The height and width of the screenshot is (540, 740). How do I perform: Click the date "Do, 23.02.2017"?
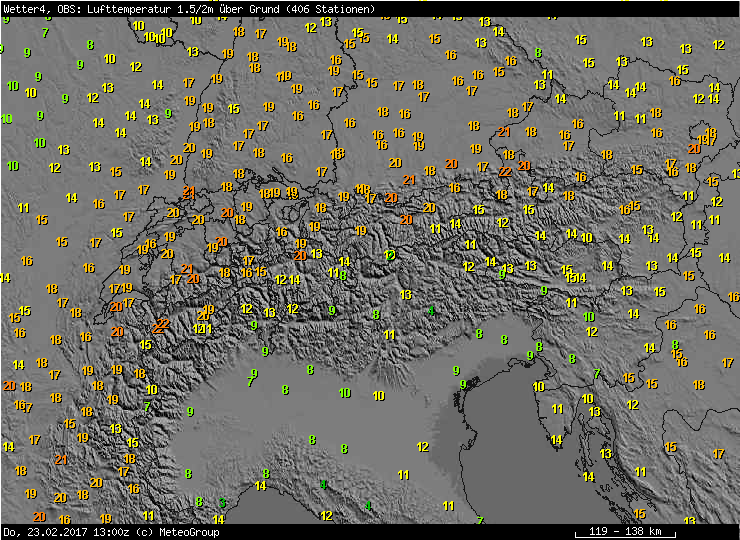40,532
